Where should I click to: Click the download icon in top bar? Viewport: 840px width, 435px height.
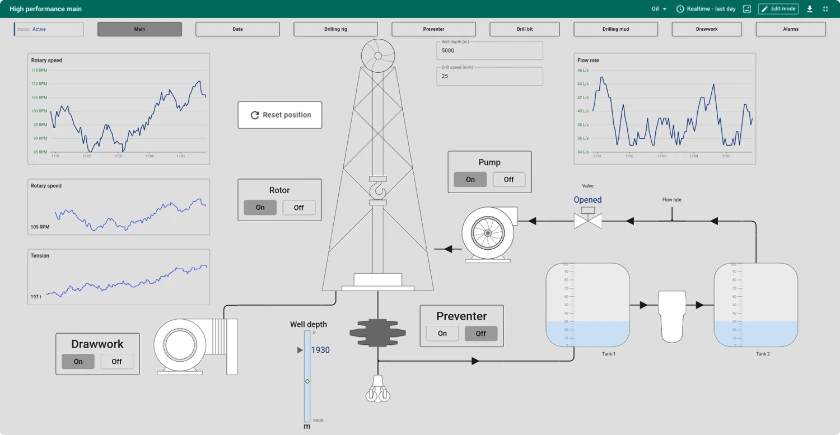tap(810, 8)
